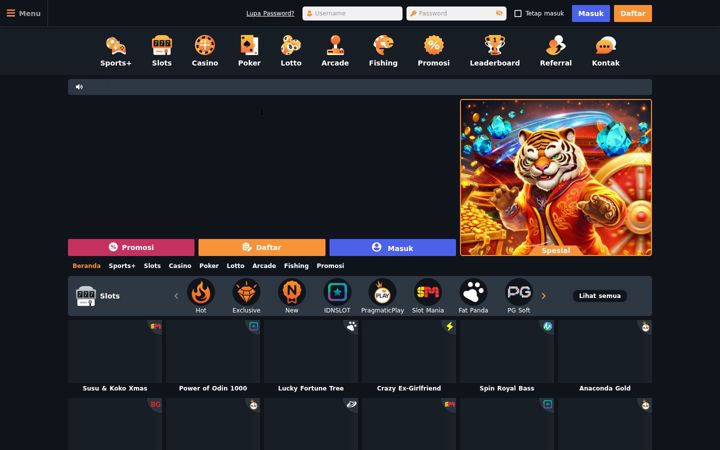
Task: Click the pink Promosi banner button
Action: [x=131, y=247]
